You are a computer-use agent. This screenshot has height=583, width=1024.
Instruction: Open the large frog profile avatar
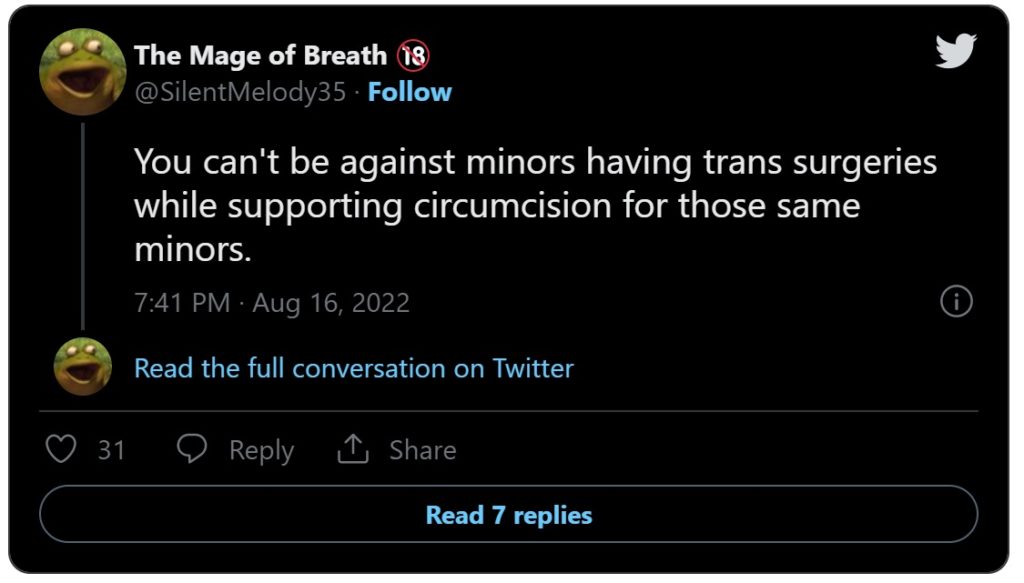tap(82, 73)
